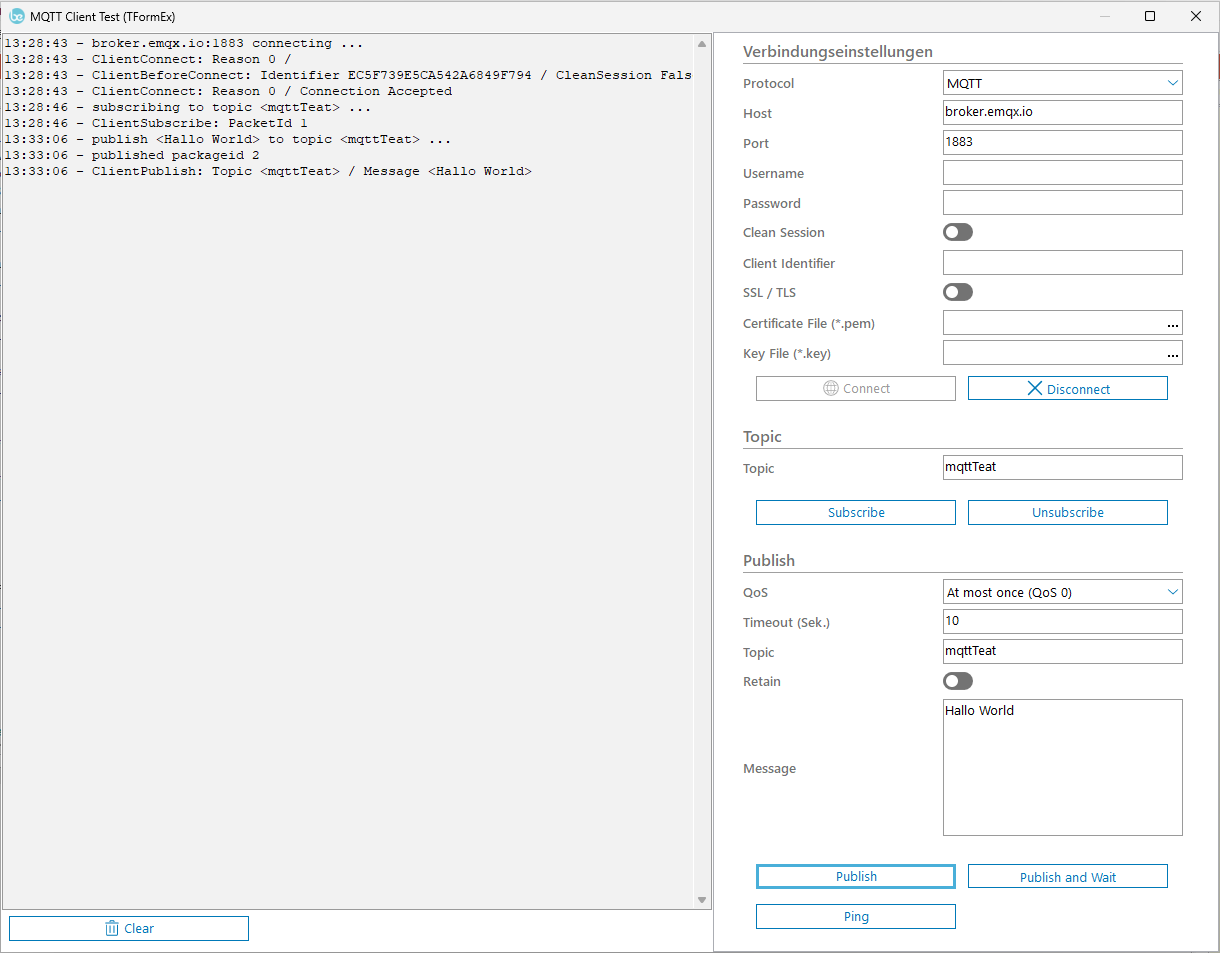Click the X icon on Disconnect button
Image resolution: width=1220 pixels, height=953 pixels.
1034,389
